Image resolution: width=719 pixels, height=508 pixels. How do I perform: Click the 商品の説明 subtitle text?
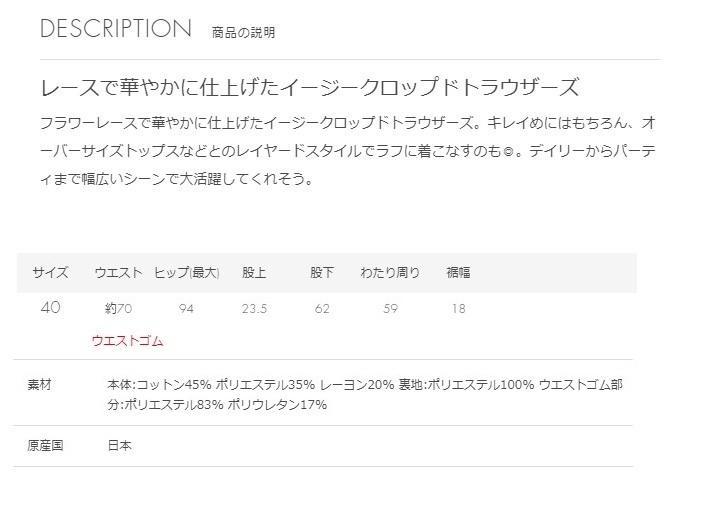[243, 33]
